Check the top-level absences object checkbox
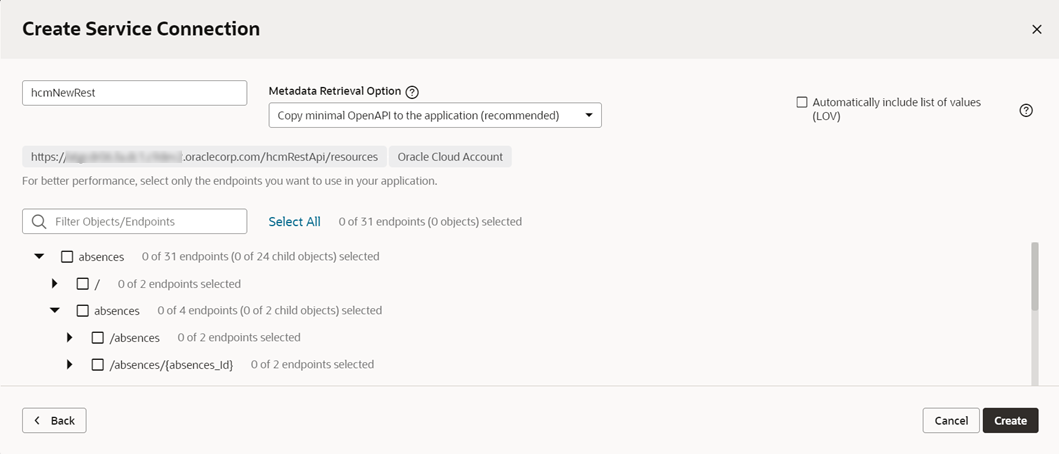1059x454 pixels. pyautogui.click(x=67, y=257)
